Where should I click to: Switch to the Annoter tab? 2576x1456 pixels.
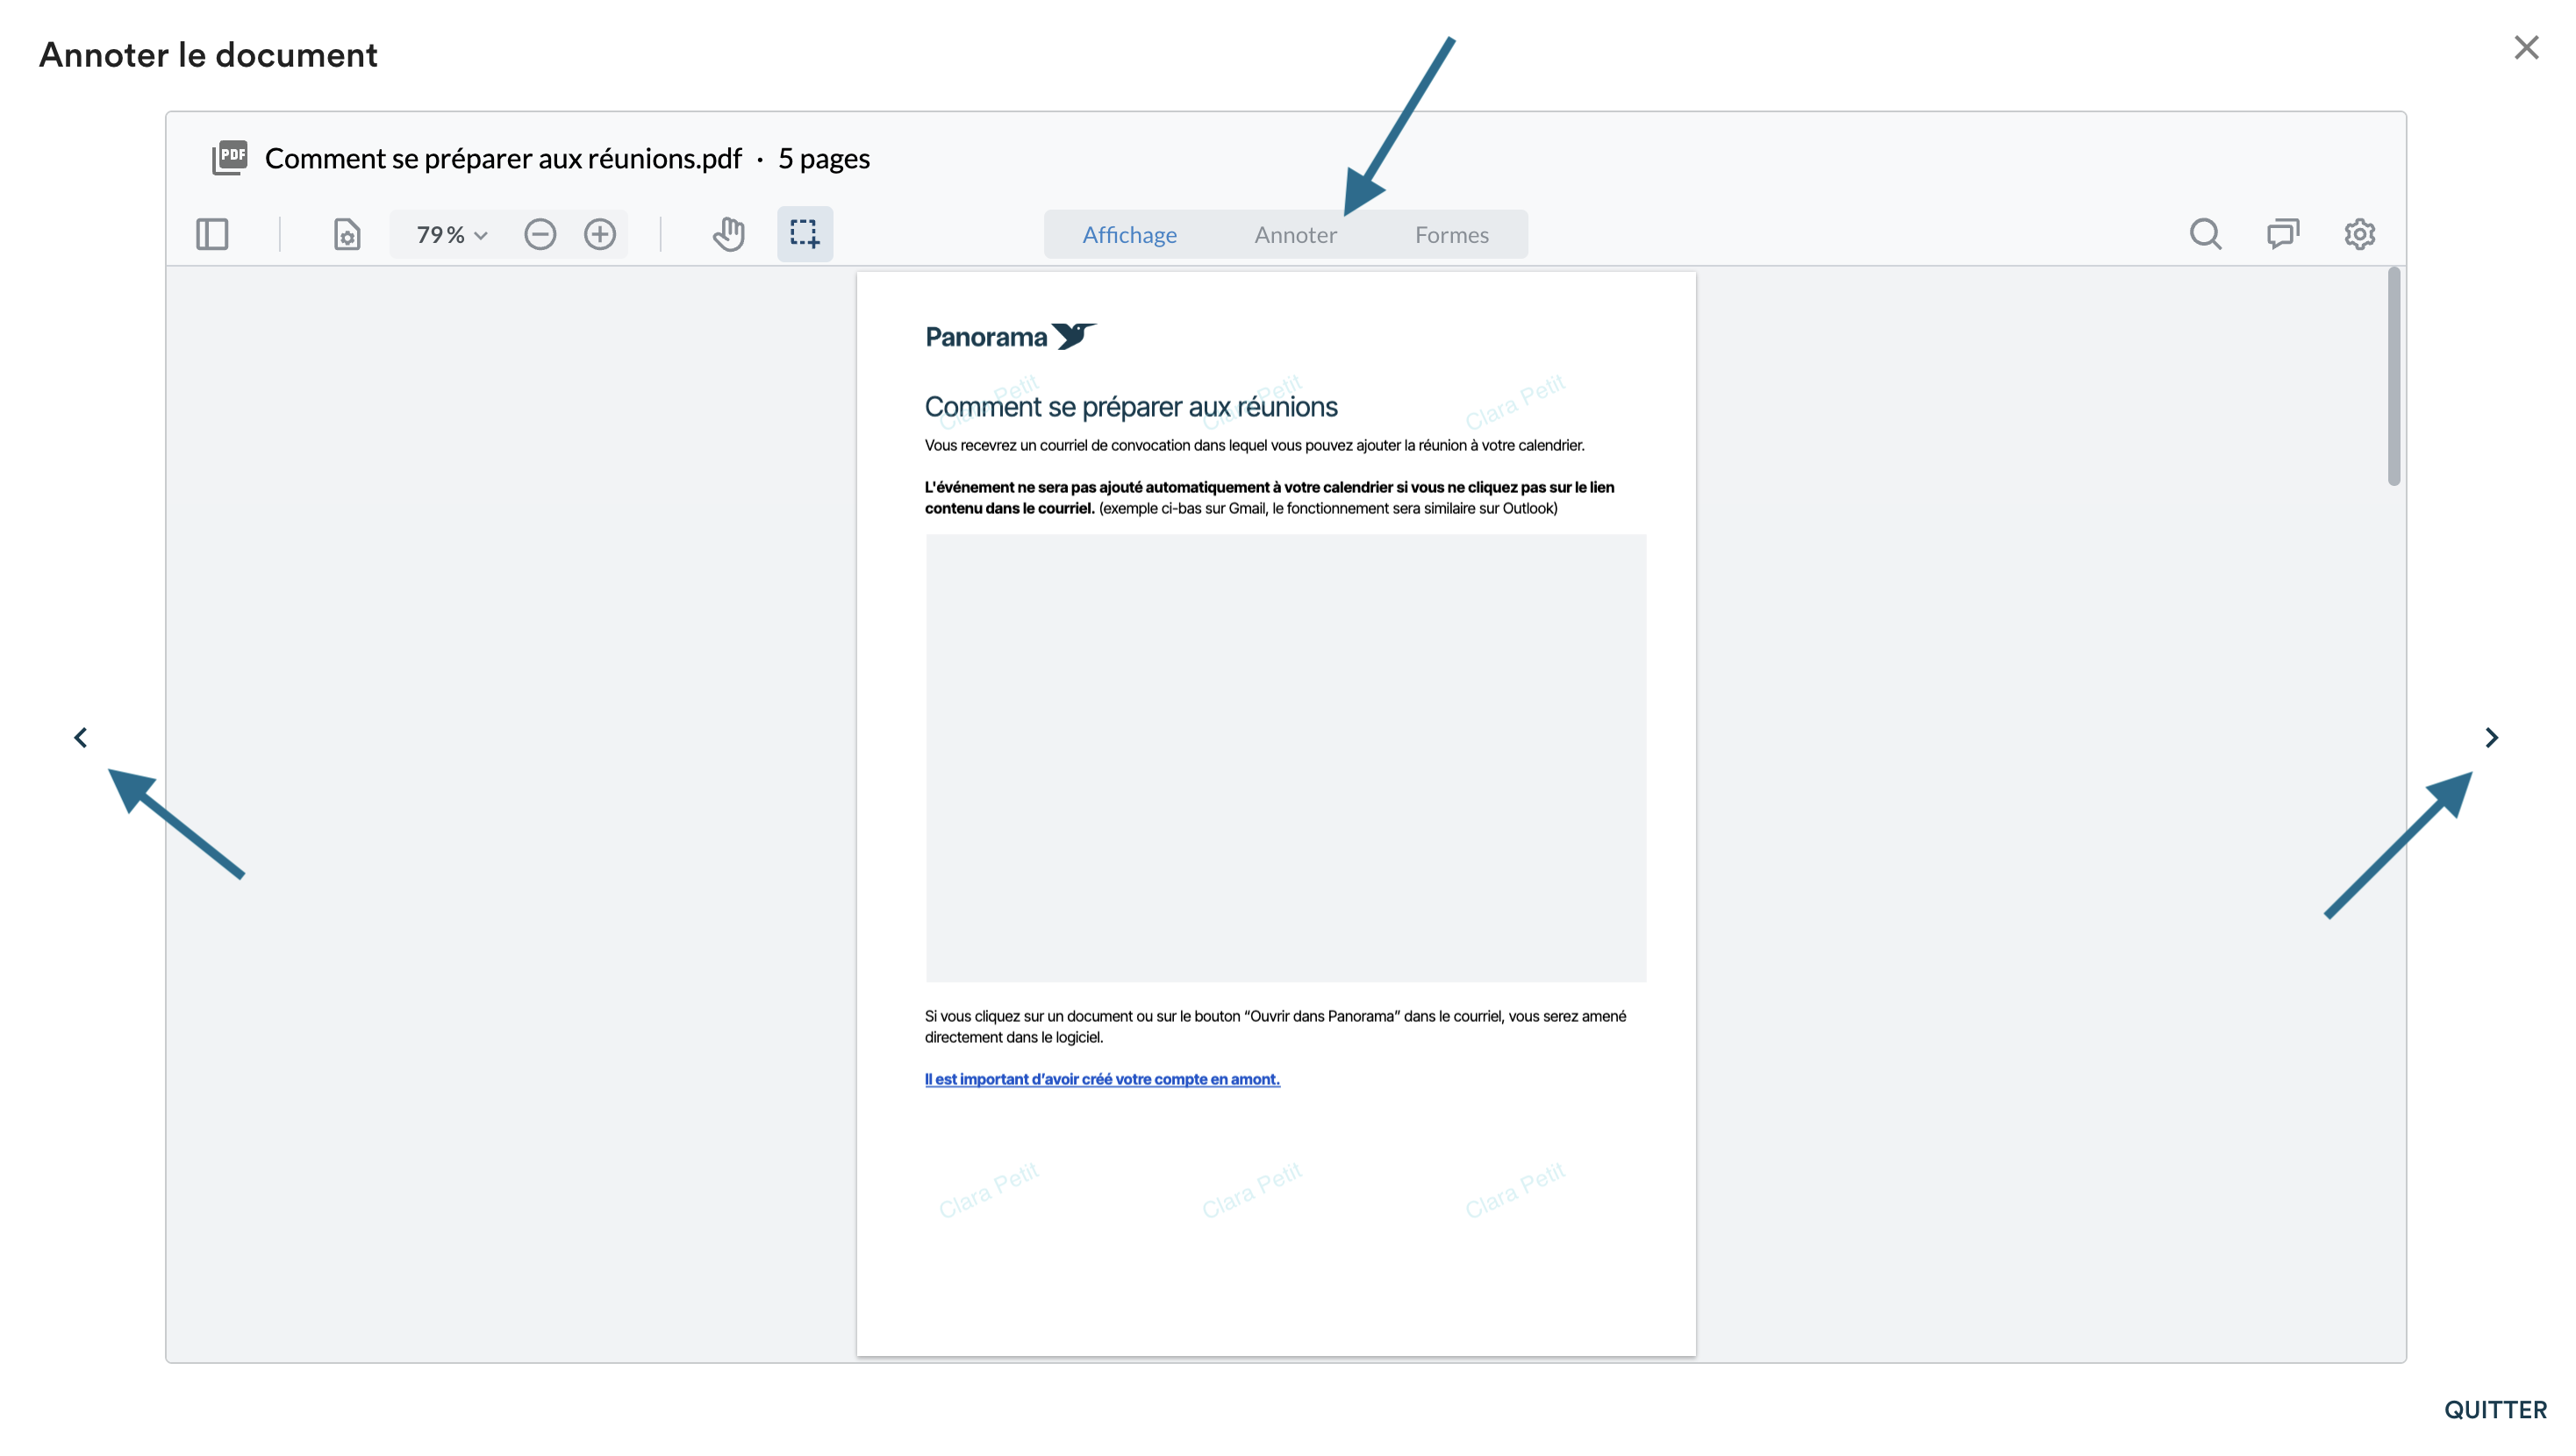1295,234
